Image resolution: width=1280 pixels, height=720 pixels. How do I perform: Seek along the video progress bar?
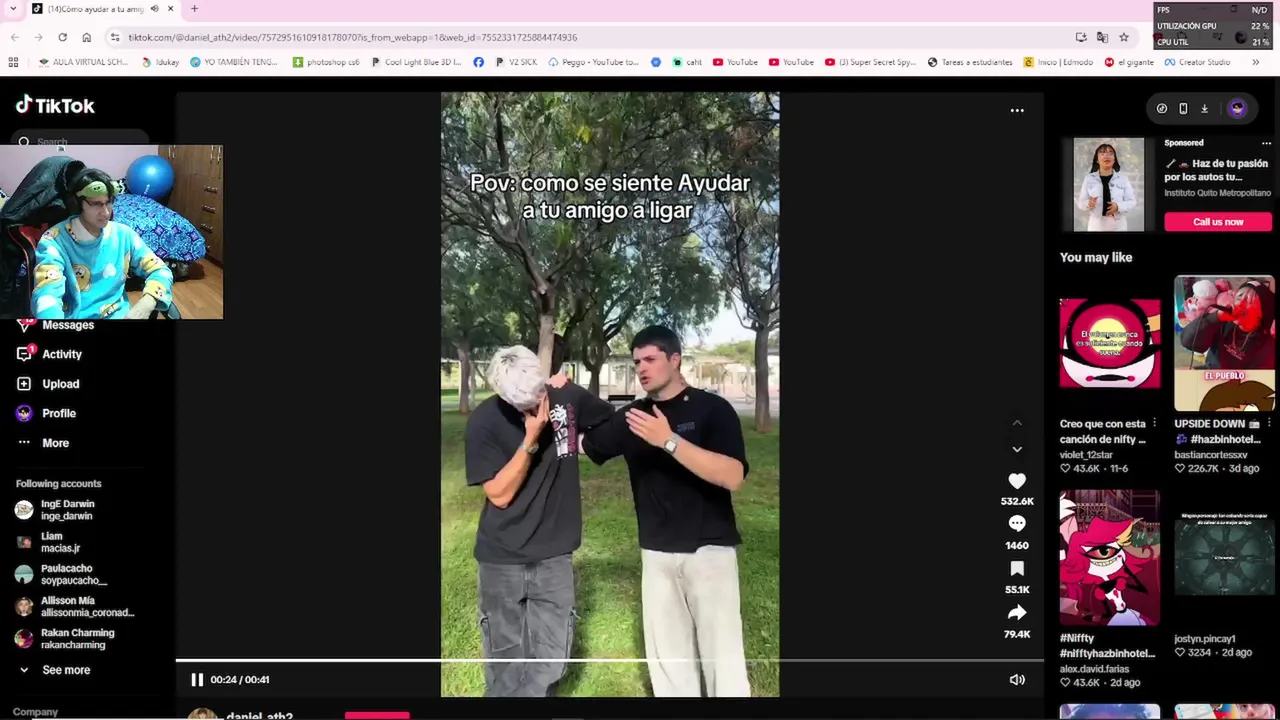[x=610, y=660]
